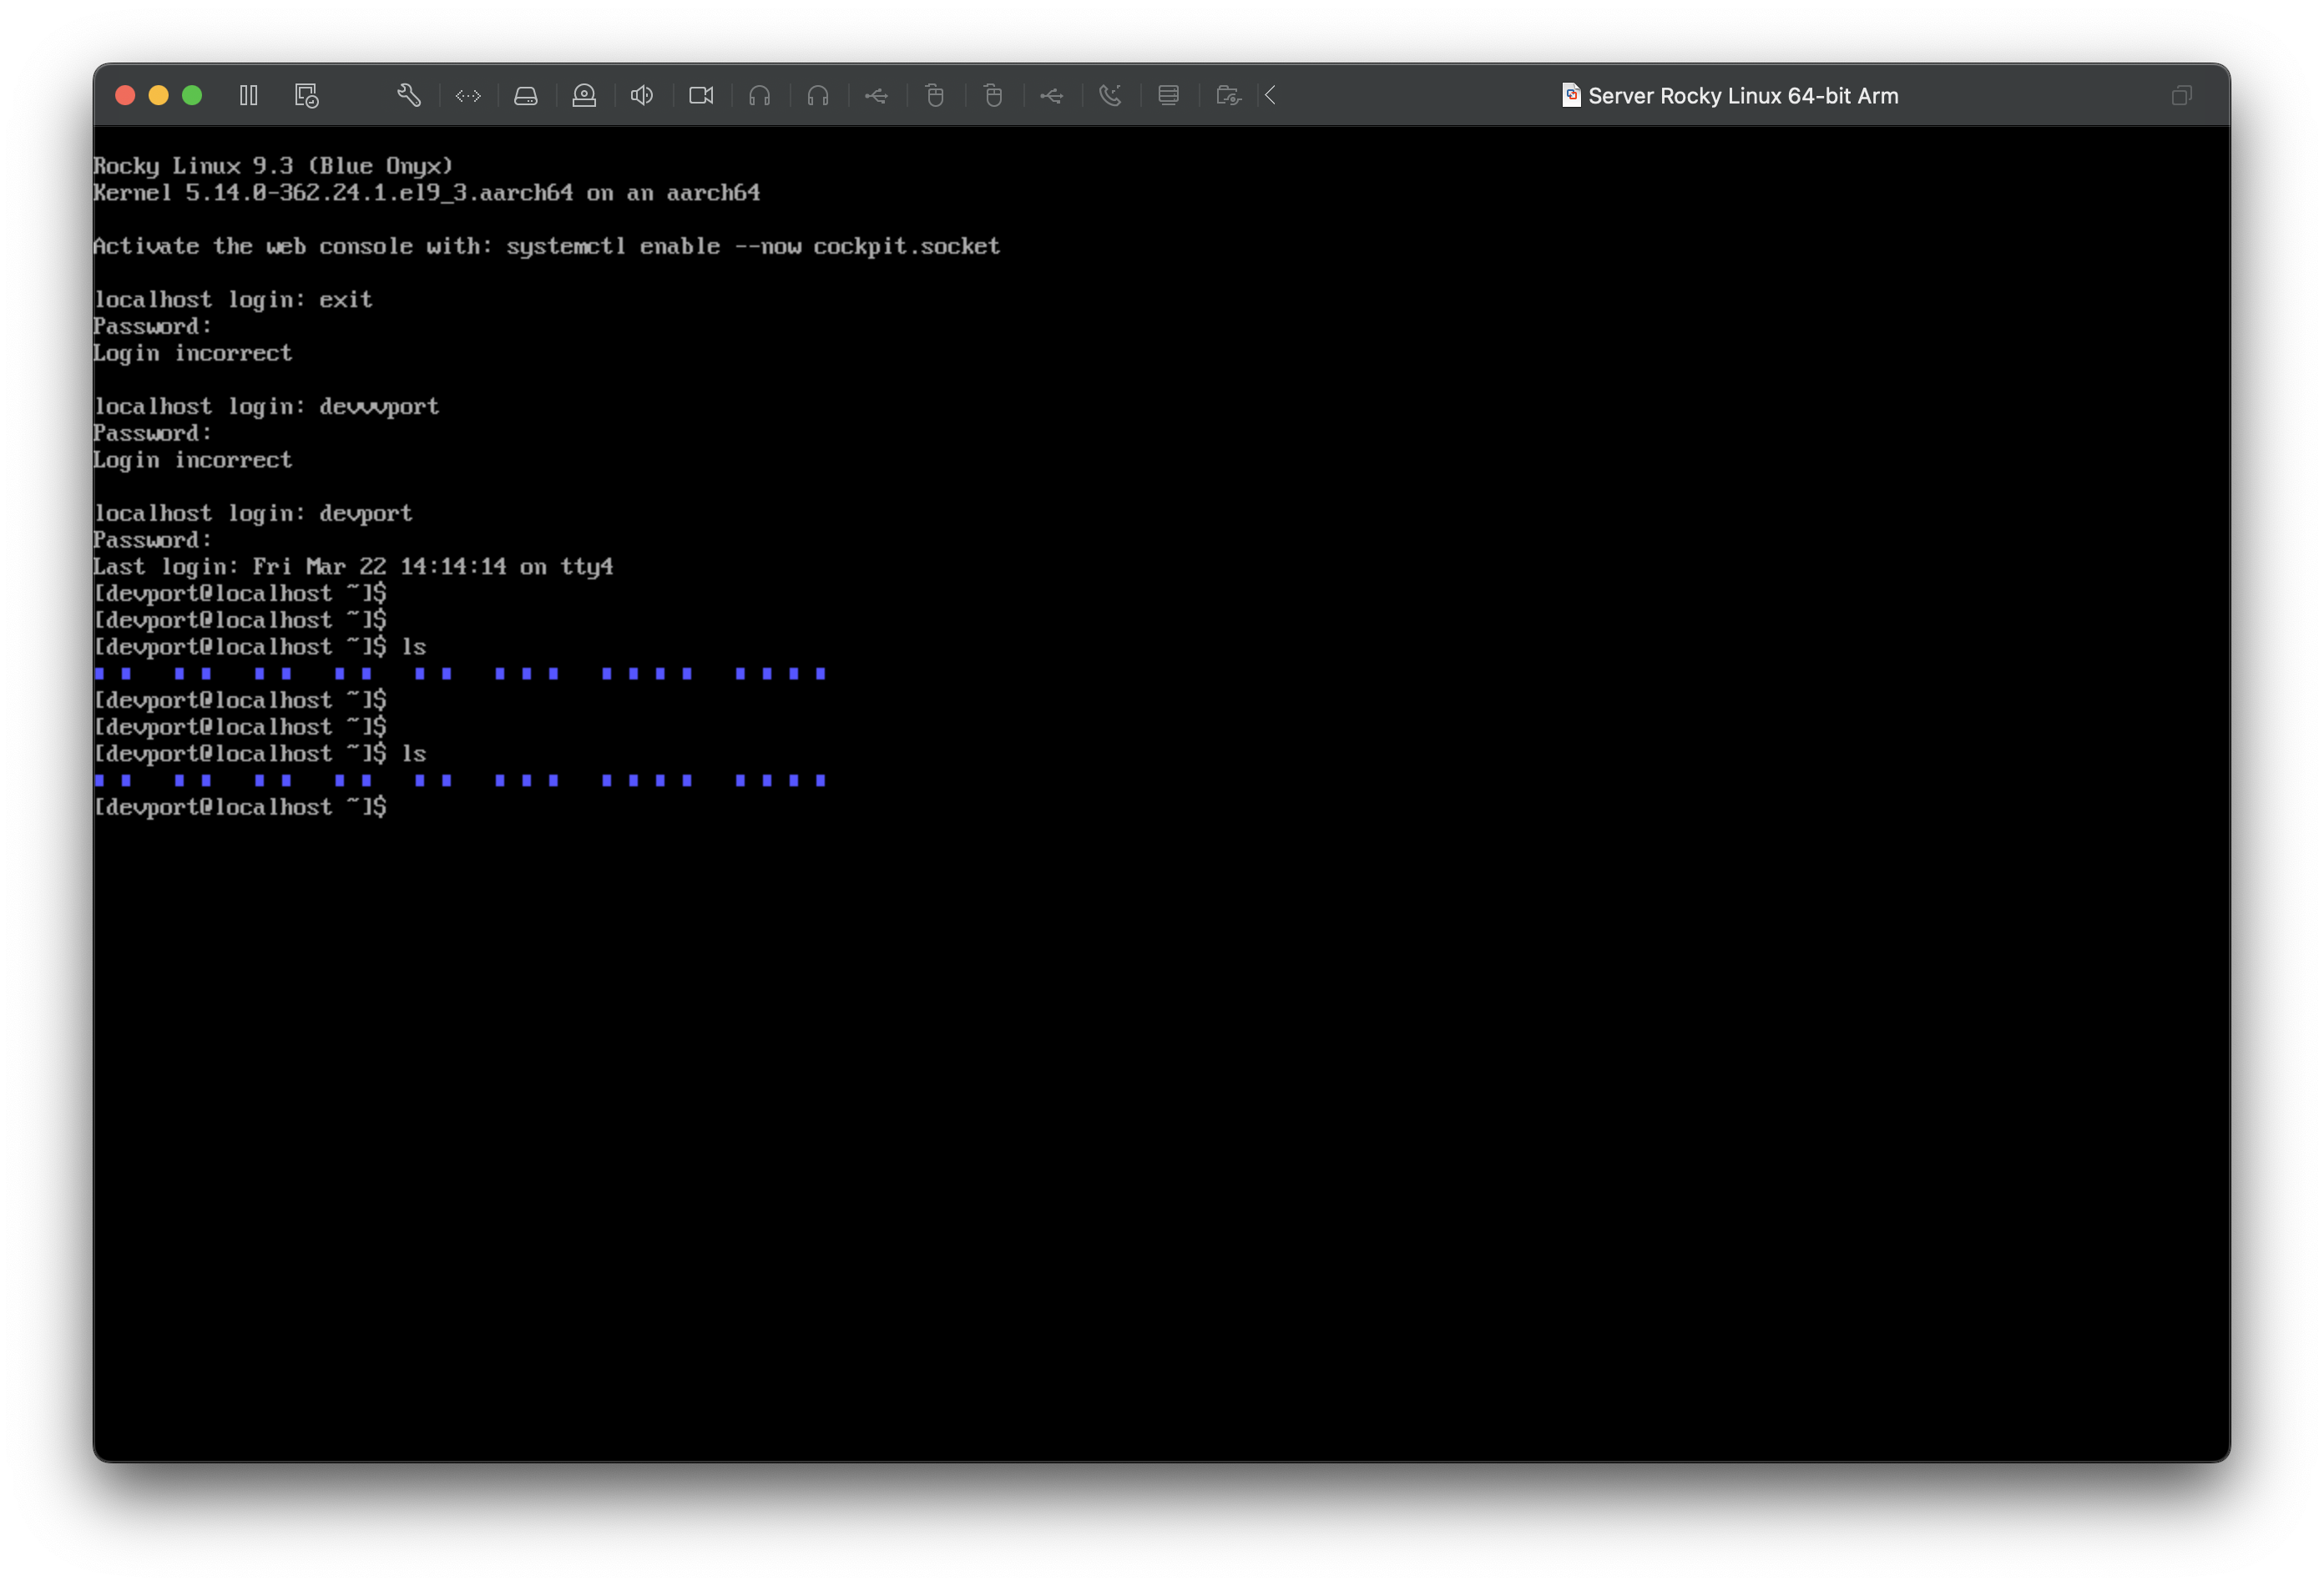Open the shared folders icon
The image size is (2324, 1586).
click(x=1228, y=96)
